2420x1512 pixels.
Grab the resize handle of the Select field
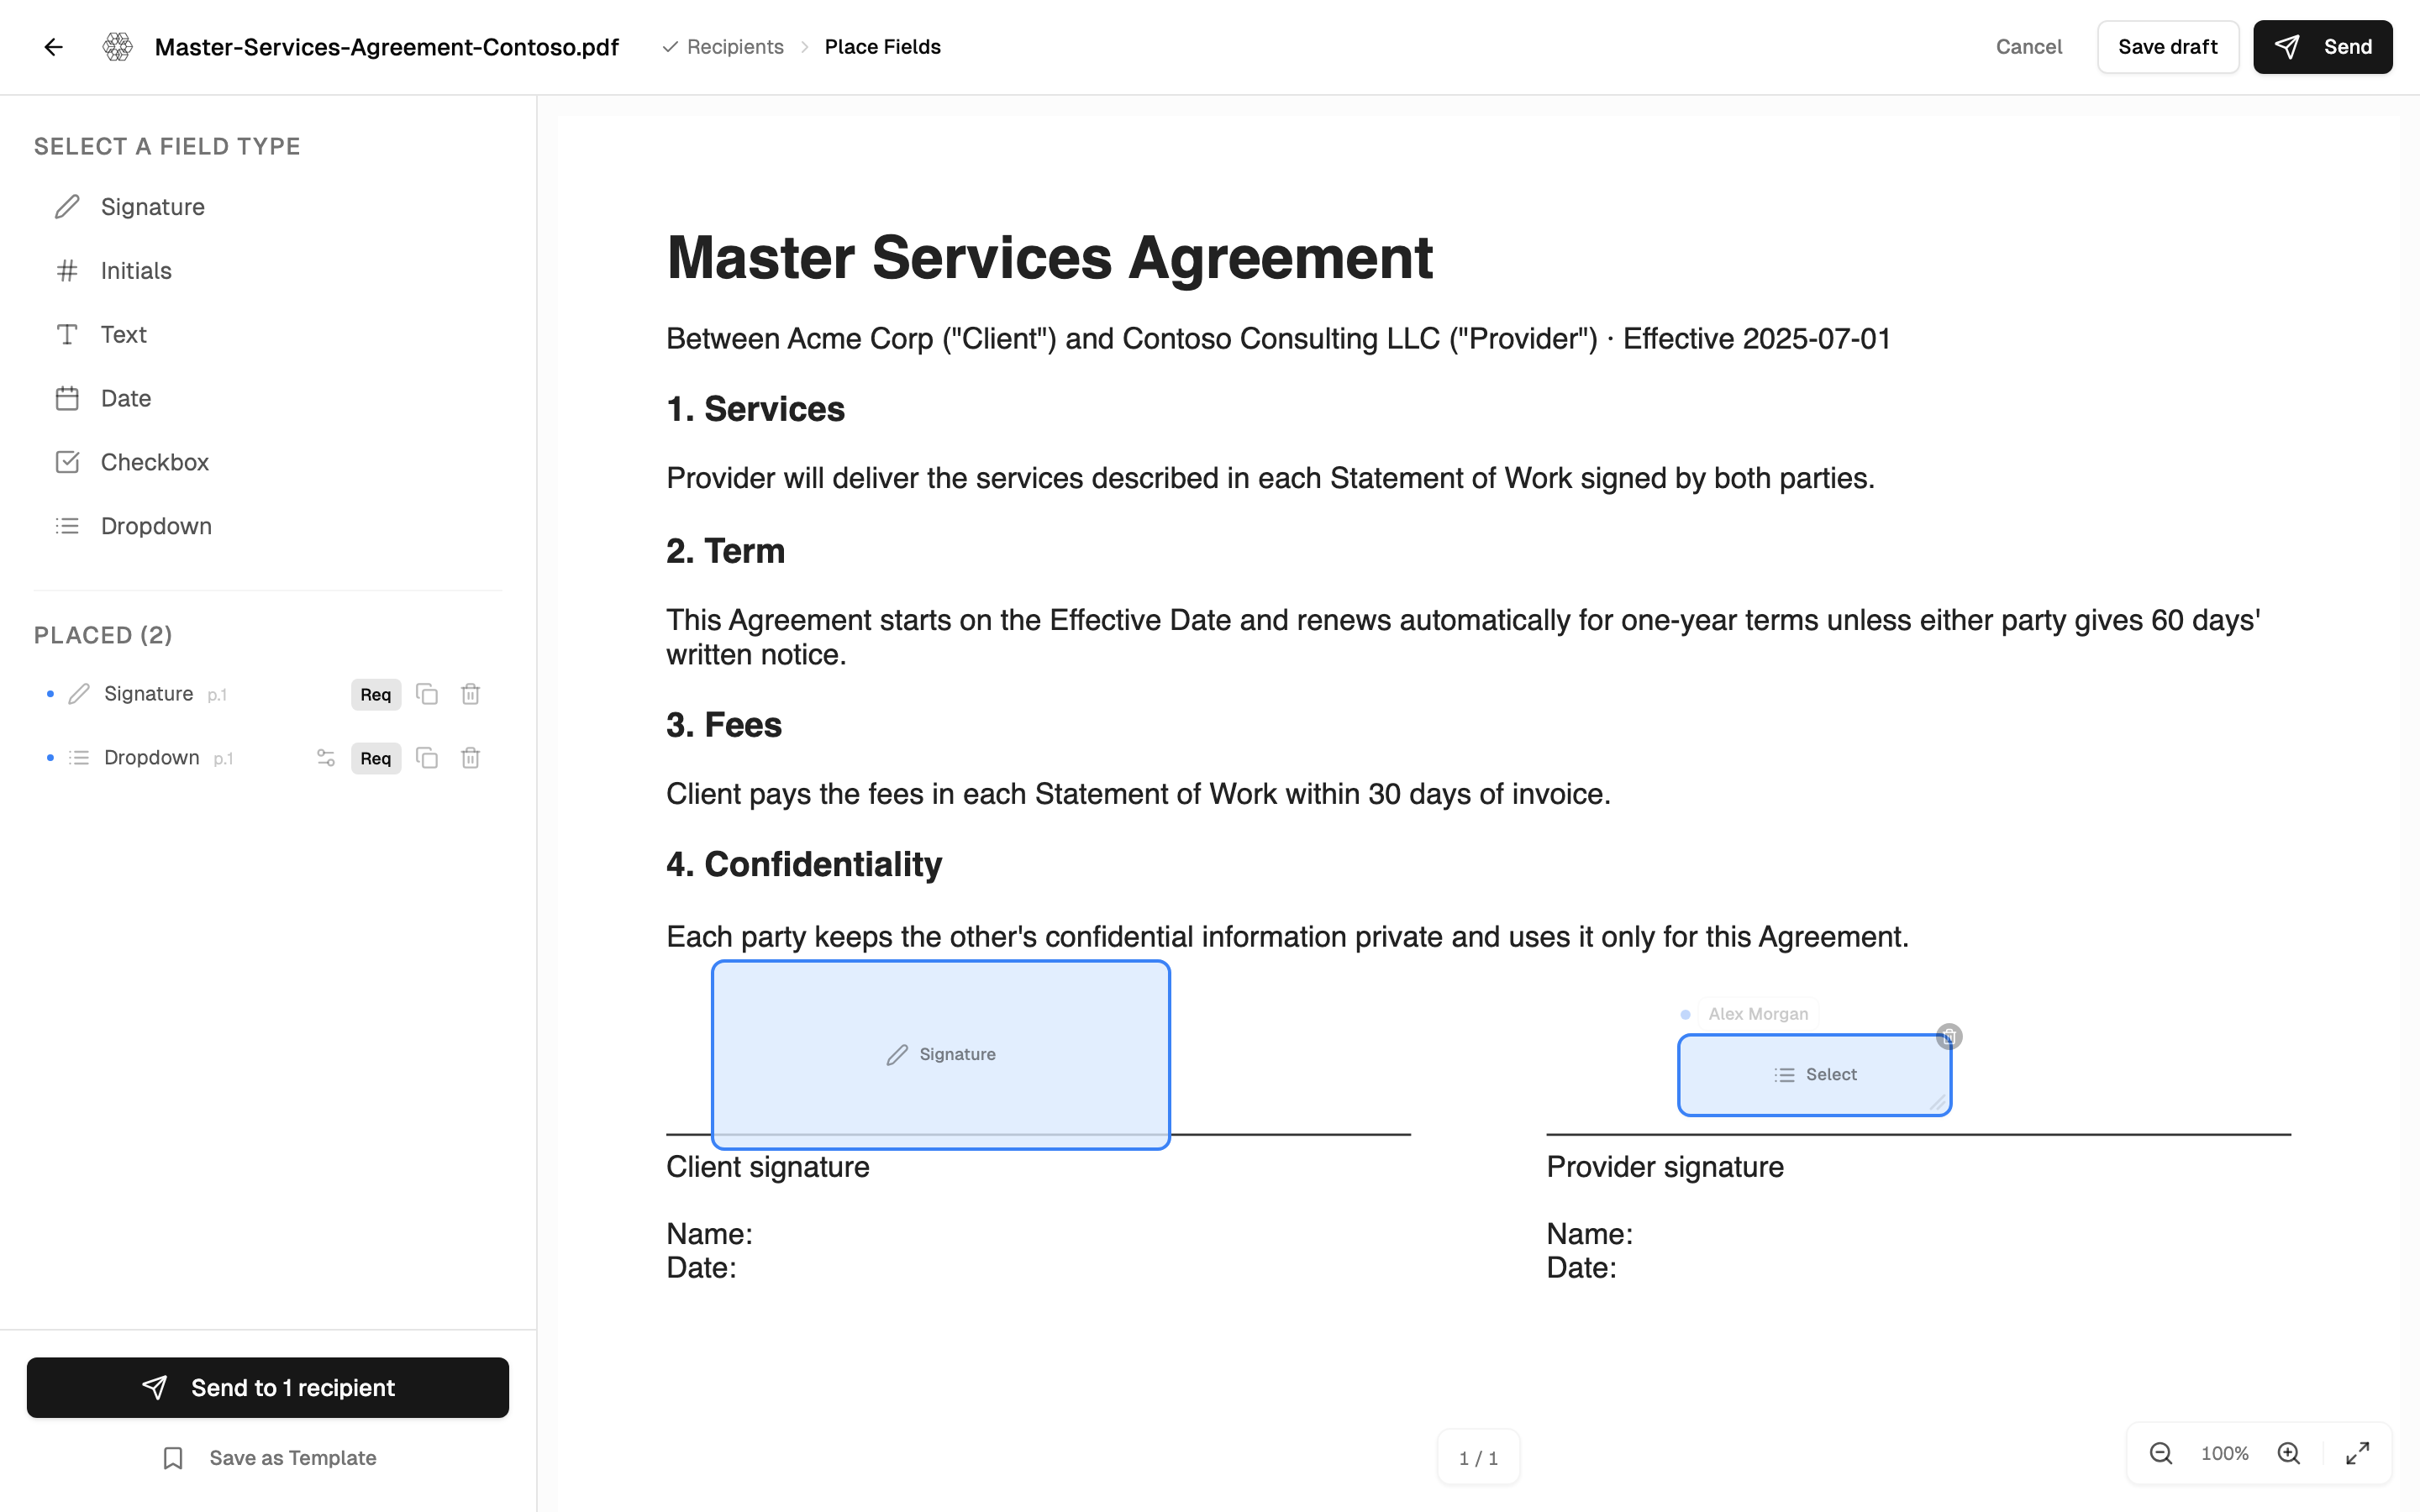1938,1103
